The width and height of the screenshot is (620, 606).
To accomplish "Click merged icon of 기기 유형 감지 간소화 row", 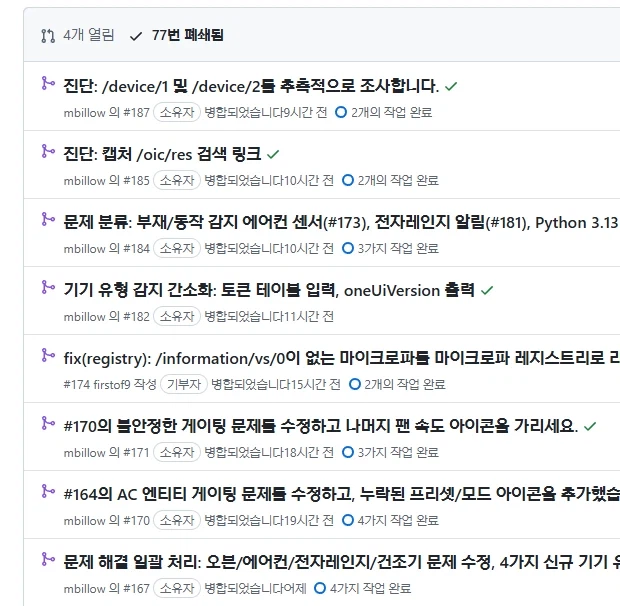I will pos(48,287).
